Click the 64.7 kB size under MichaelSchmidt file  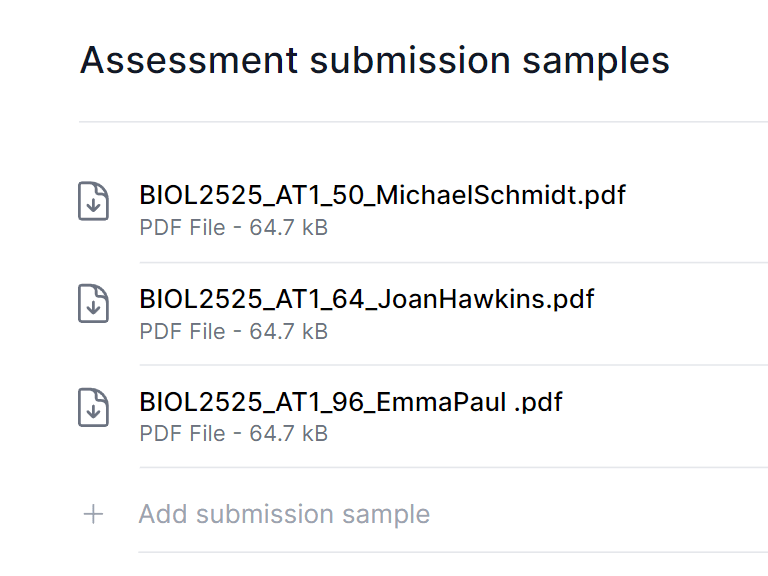tap(288, 228)
